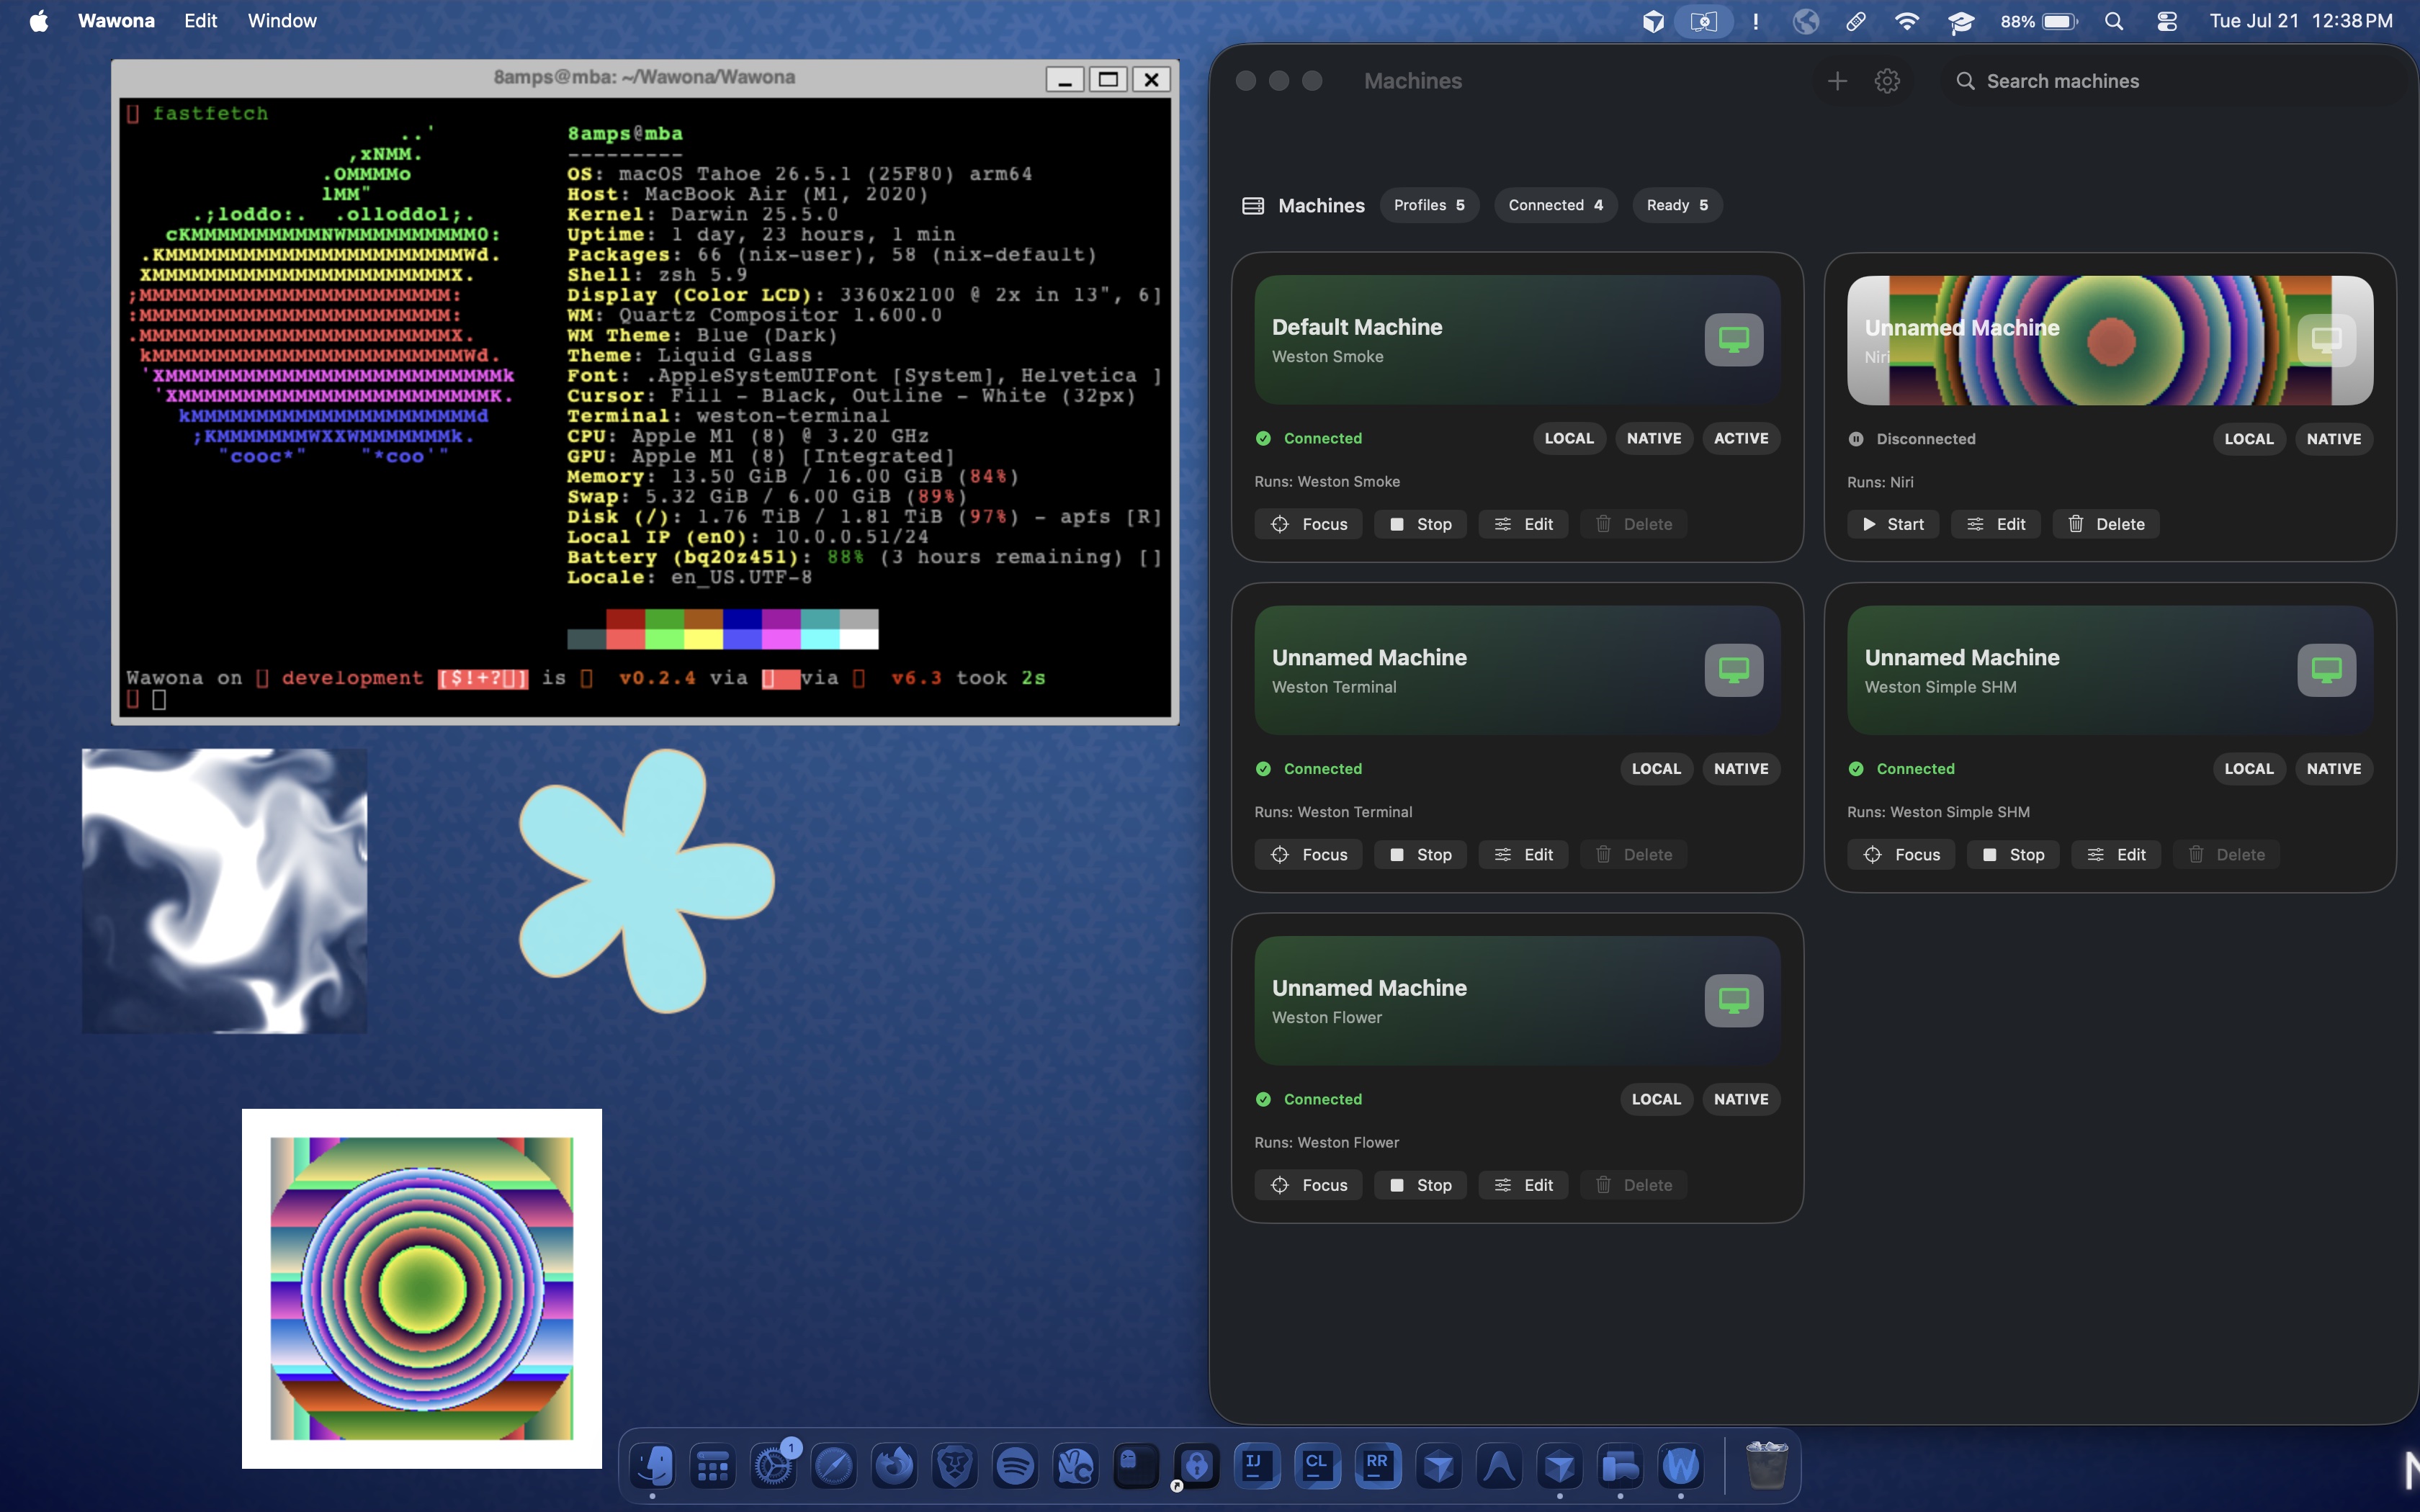Edit the Niri machine
This screenshot has width=2420, height=1512.
(x=1996, y=524)
